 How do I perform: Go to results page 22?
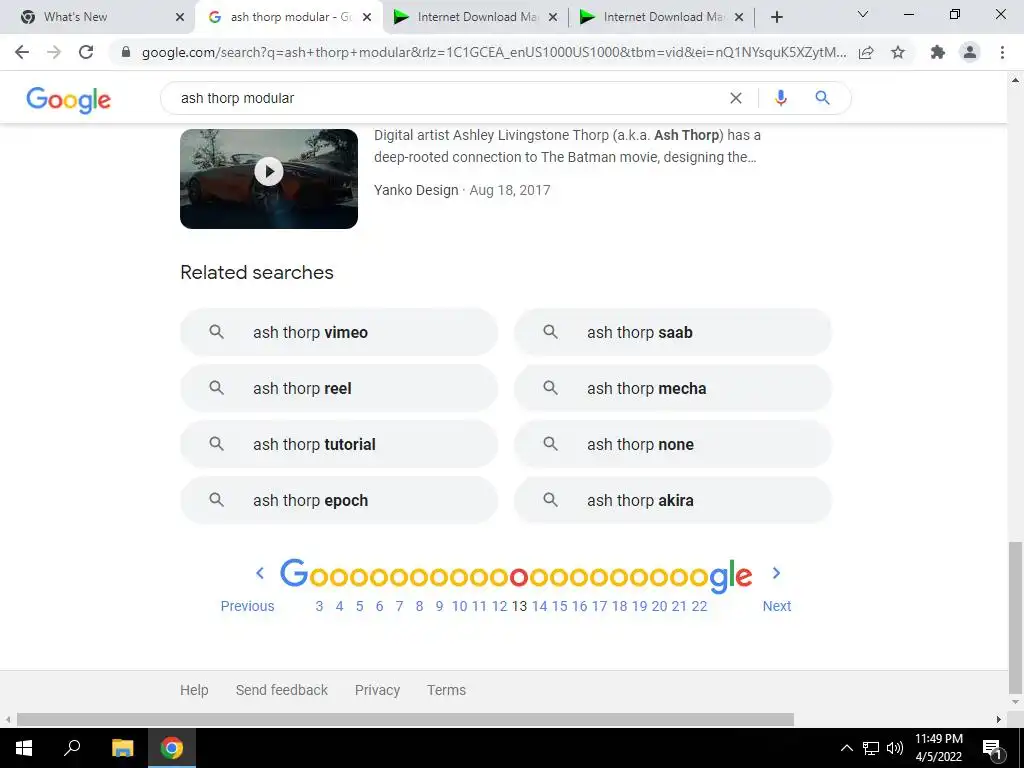[x=699, y=606]
